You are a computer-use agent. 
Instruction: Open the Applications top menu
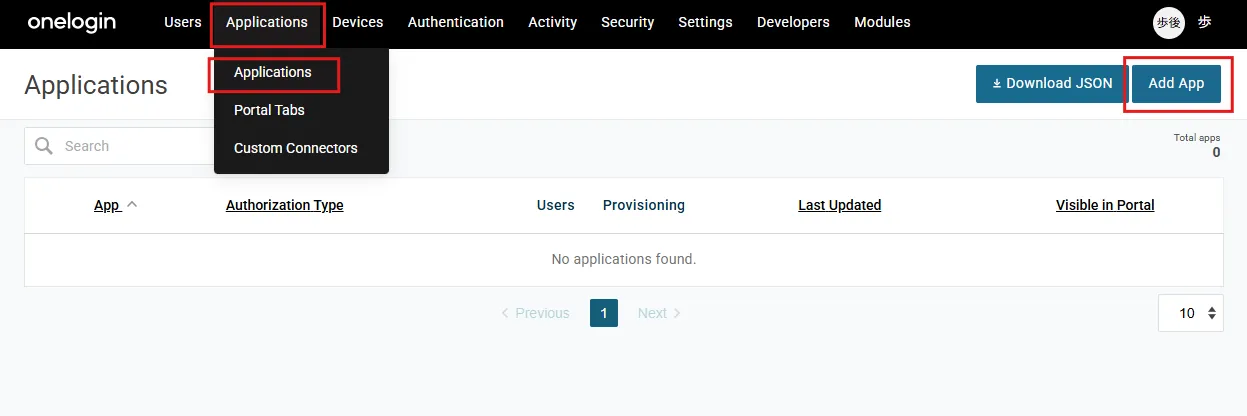tap(267, 22)
